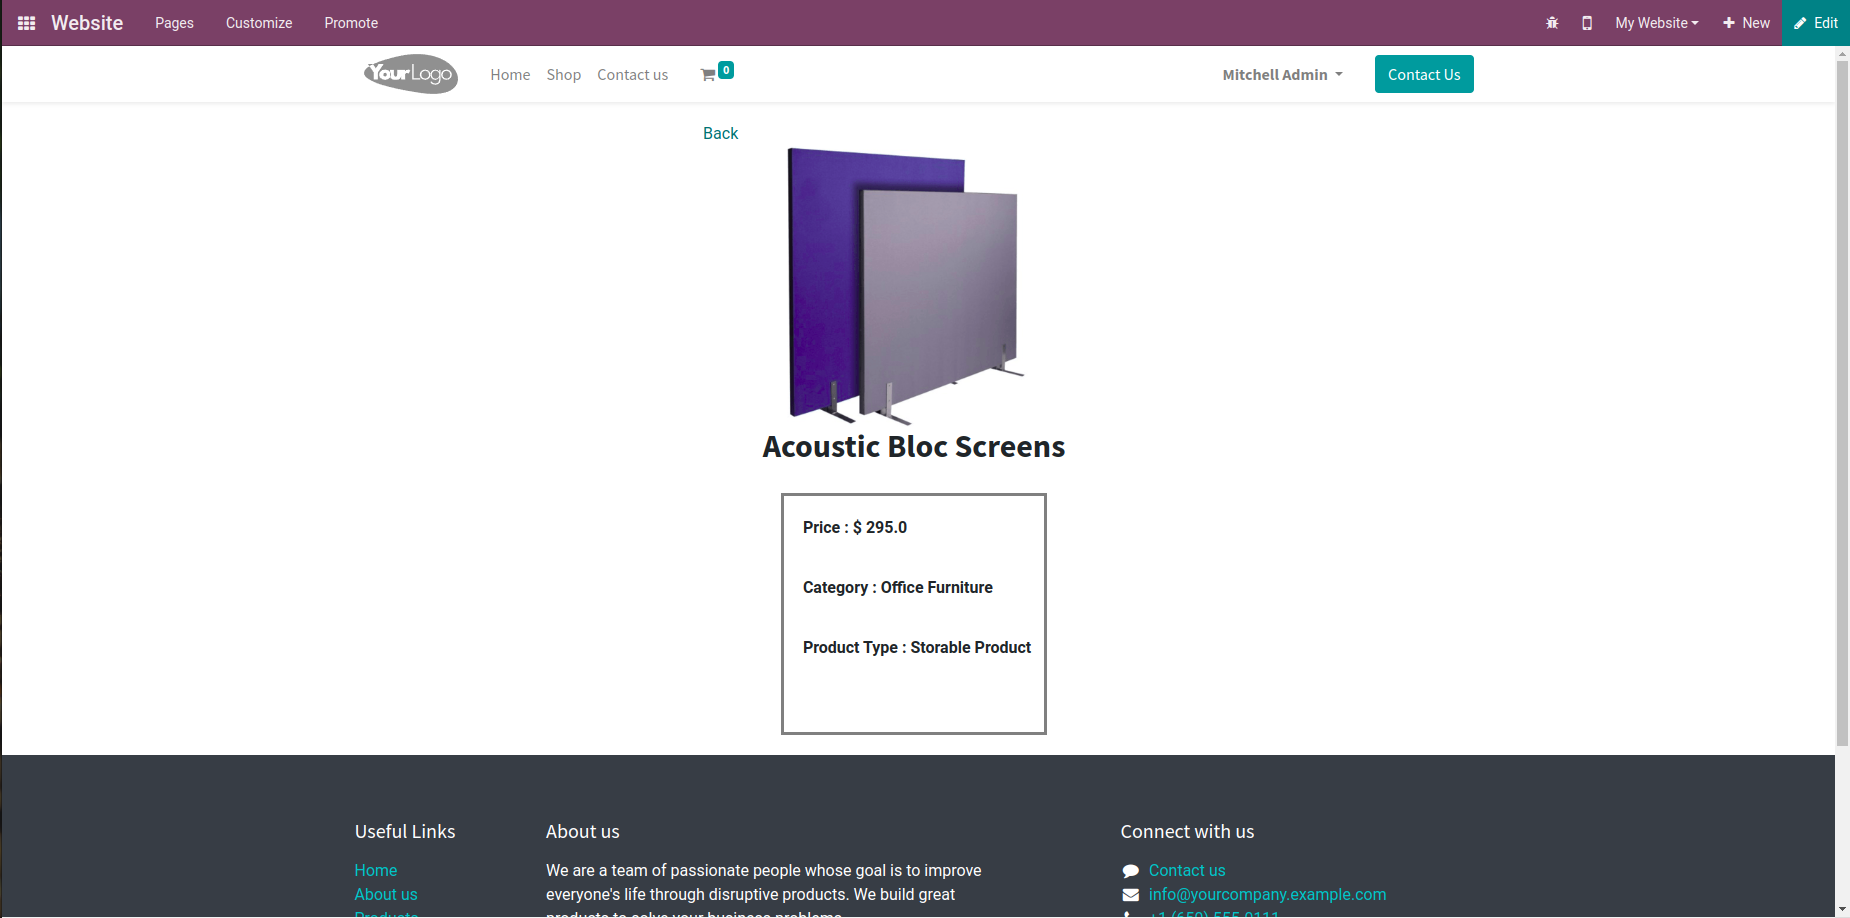Click the Home link in navbar
The height and width of the screenshot is (918, 1850).
(x=510, y=75)
